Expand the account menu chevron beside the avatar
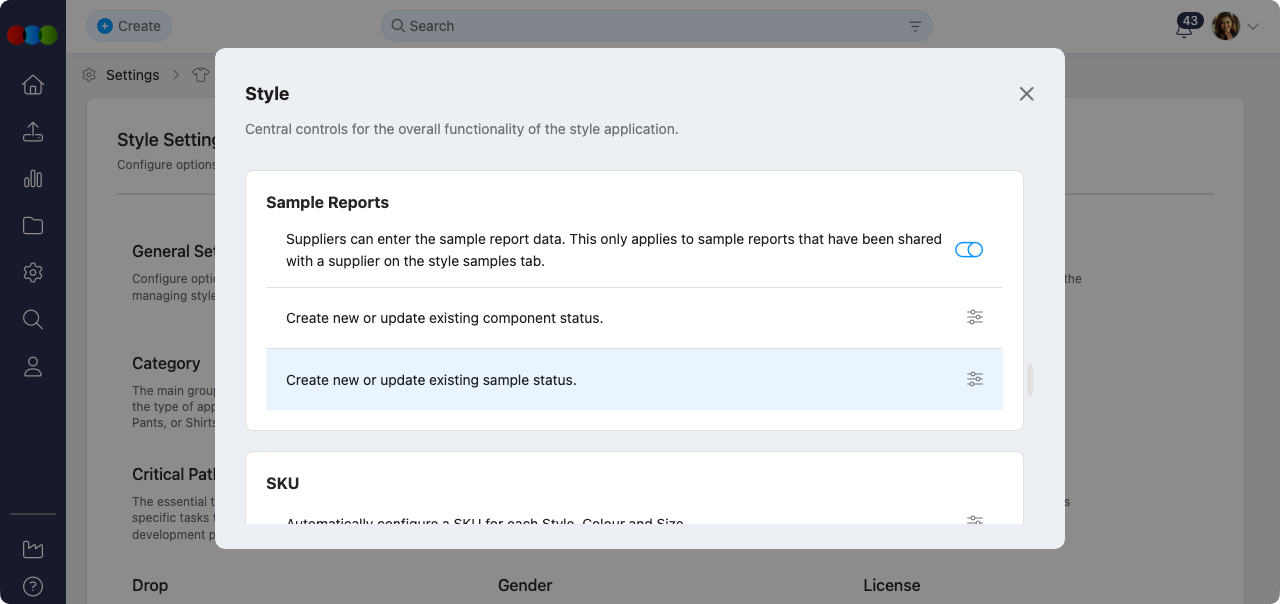The width and height of the screenshot is (1280, 604). [x=1252, y=27]
